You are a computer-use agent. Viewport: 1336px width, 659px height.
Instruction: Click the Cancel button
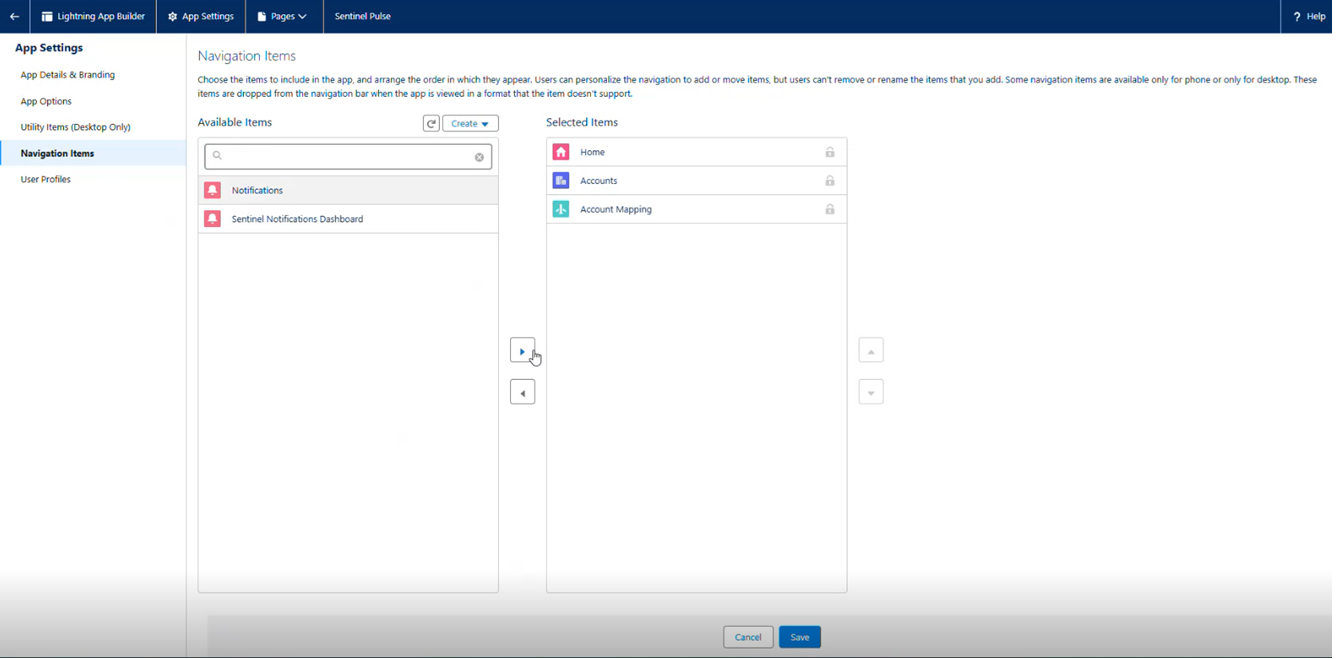coord(748,638)
